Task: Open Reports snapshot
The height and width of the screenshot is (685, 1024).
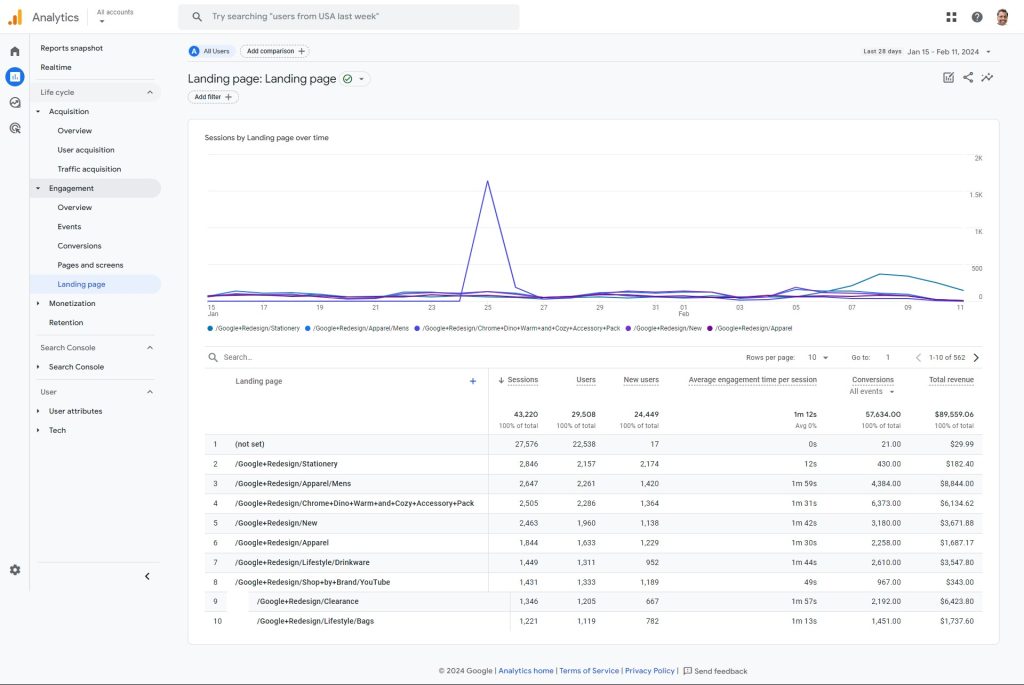Action: 71,48
